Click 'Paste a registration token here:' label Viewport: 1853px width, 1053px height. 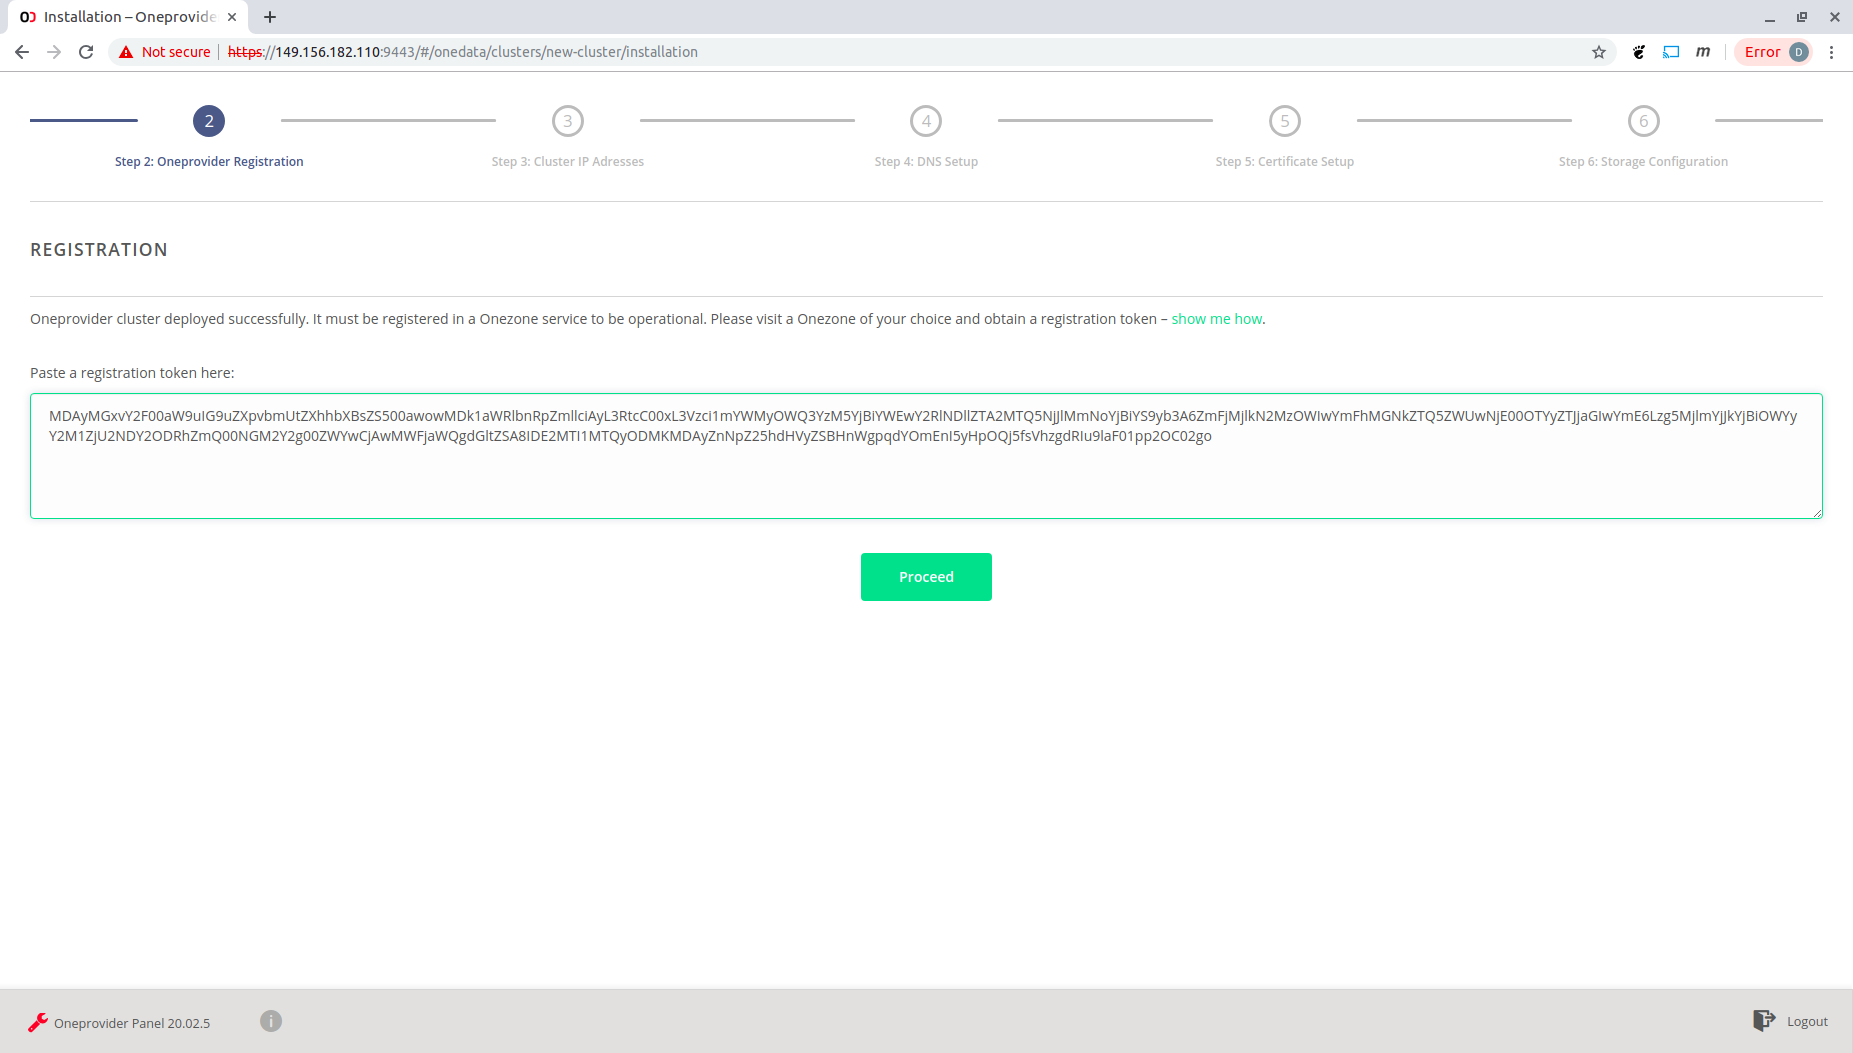coord(132,373)
